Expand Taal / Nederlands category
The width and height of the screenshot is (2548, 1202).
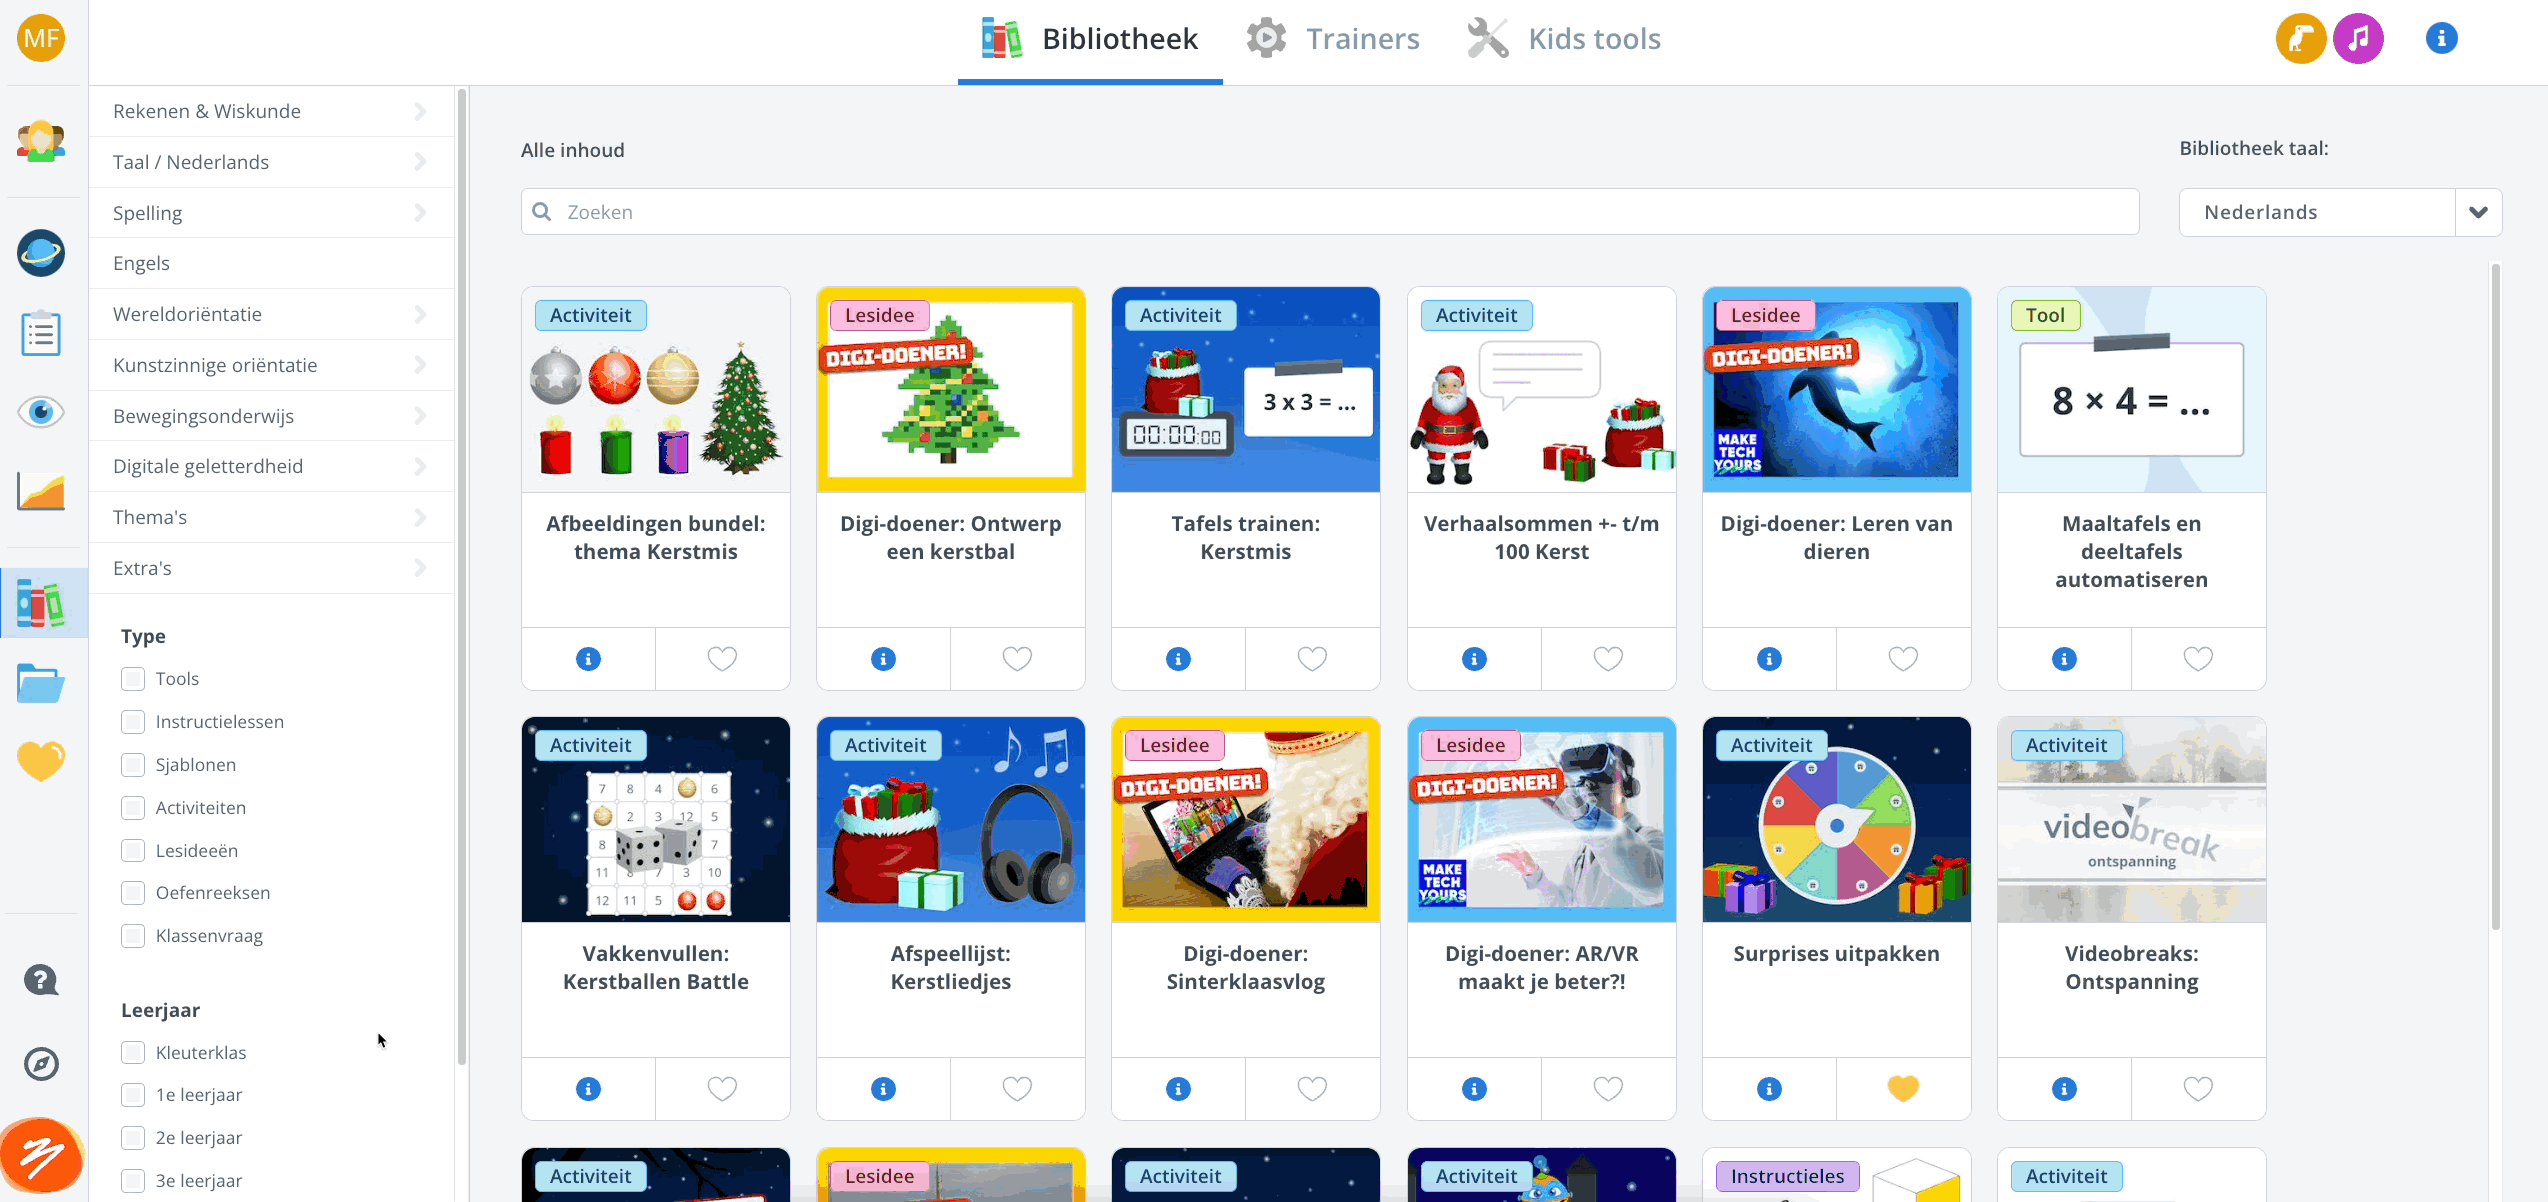271,162
